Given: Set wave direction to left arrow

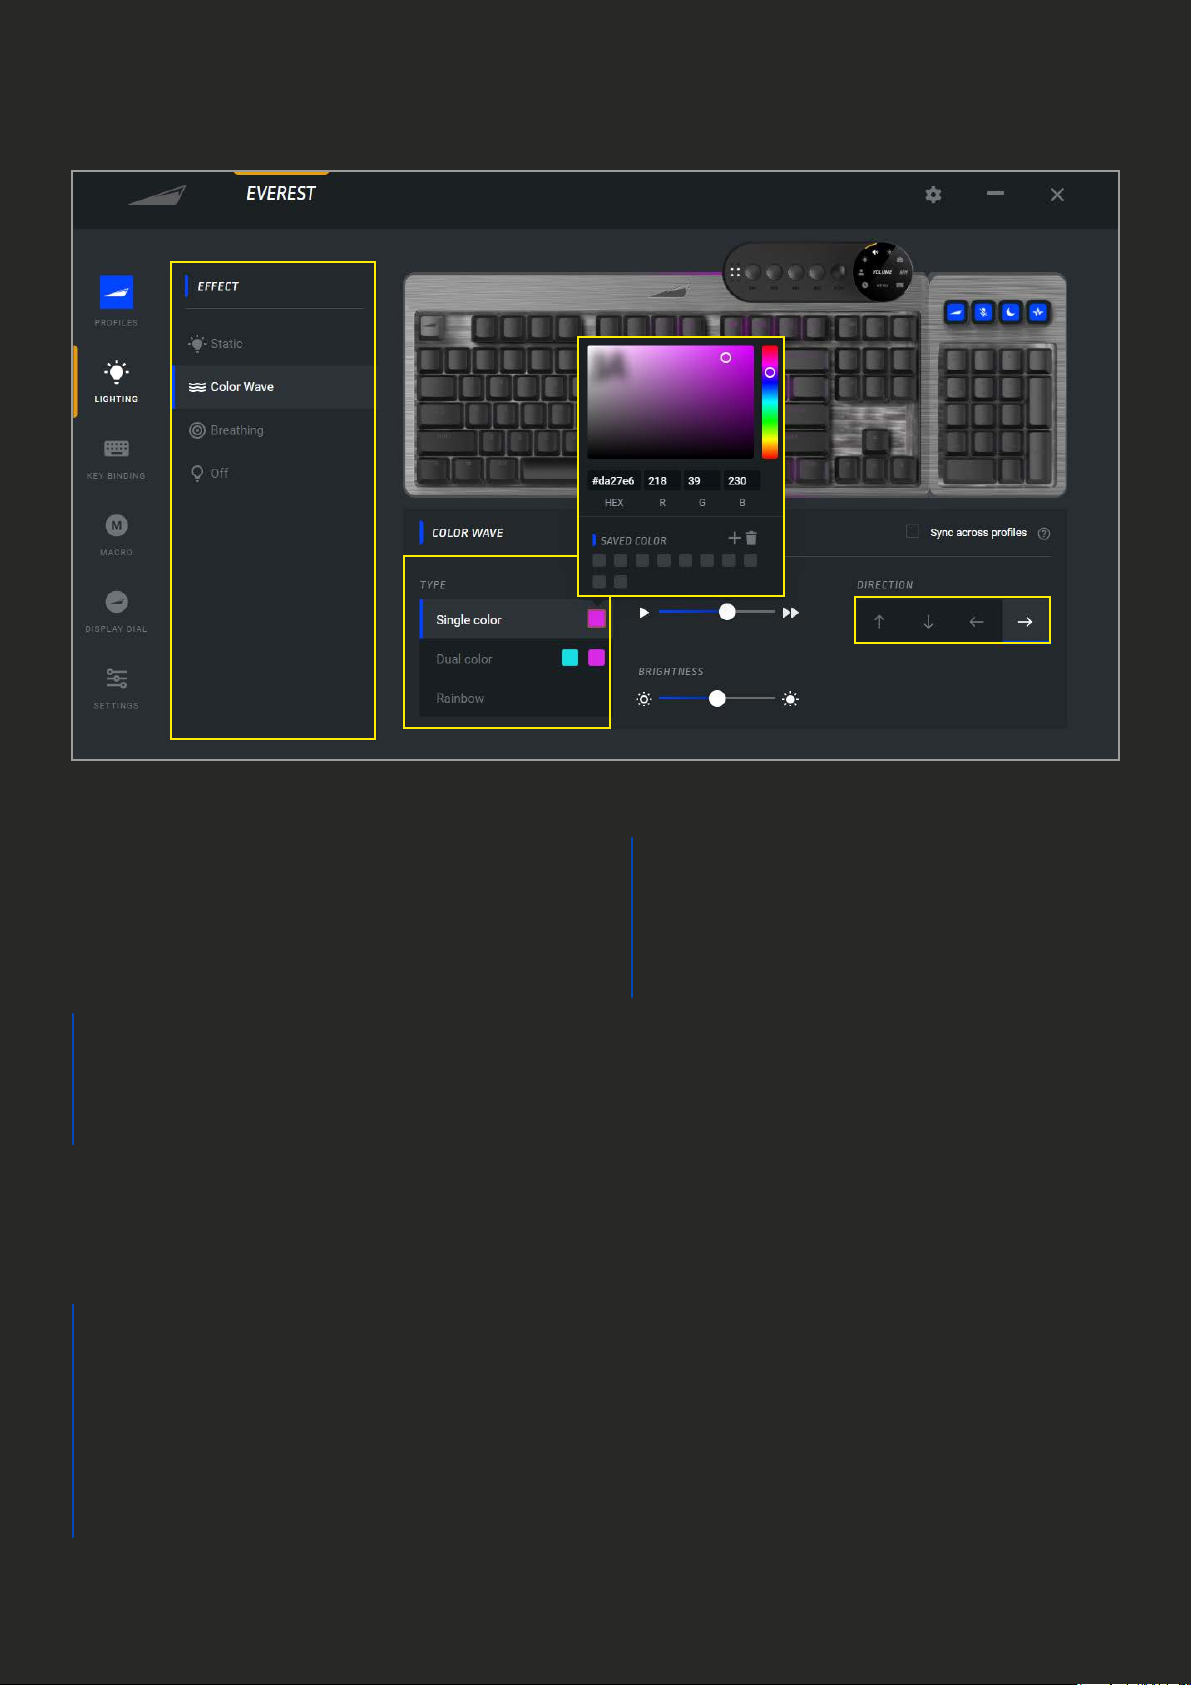Looking at the screenshot, I should coord(976,621).
